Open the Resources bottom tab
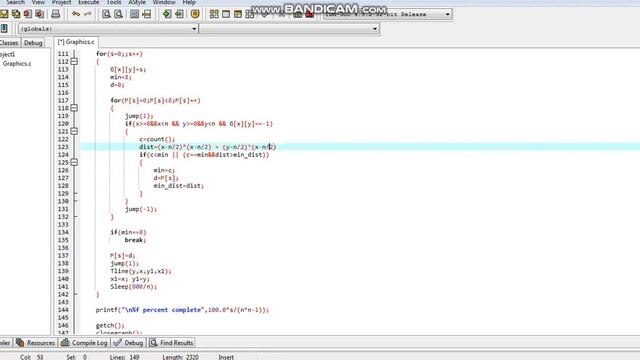640x360 pixels. click(x=36, y=343)
